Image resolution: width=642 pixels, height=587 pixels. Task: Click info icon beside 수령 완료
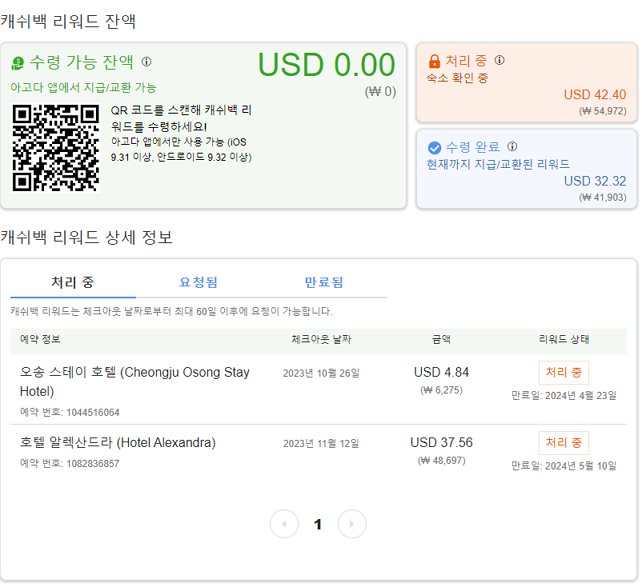tap(512, 146)
